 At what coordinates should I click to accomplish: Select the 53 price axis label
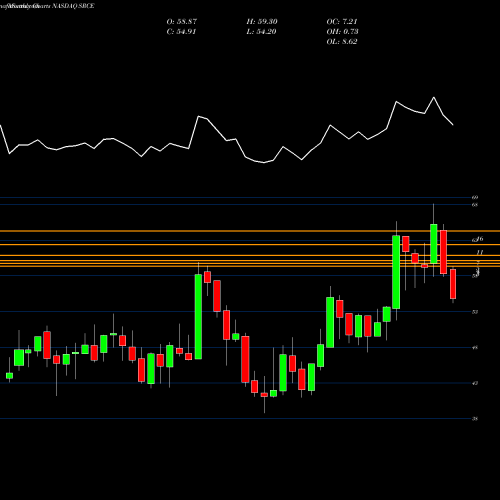click(x=475, y=312)
